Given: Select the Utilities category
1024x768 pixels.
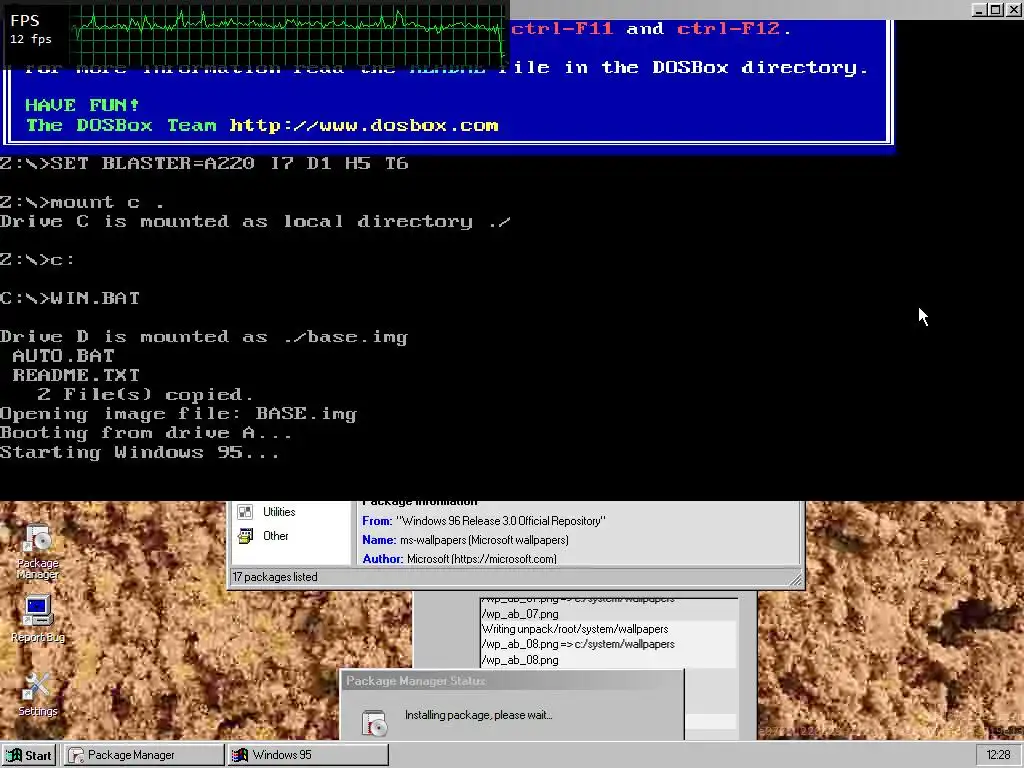Looking at the screenshot, I should (279, 512).
